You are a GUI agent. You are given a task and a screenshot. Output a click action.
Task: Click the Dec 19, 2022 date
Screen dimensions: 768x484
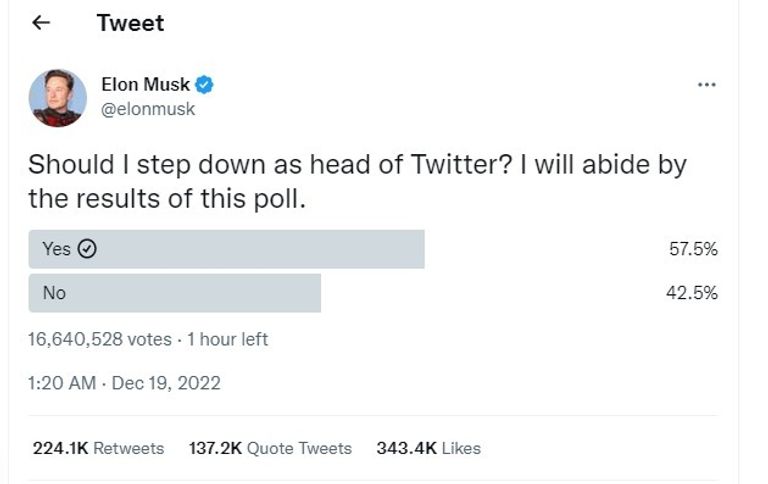pyautogui.click(x=166, y=382)
